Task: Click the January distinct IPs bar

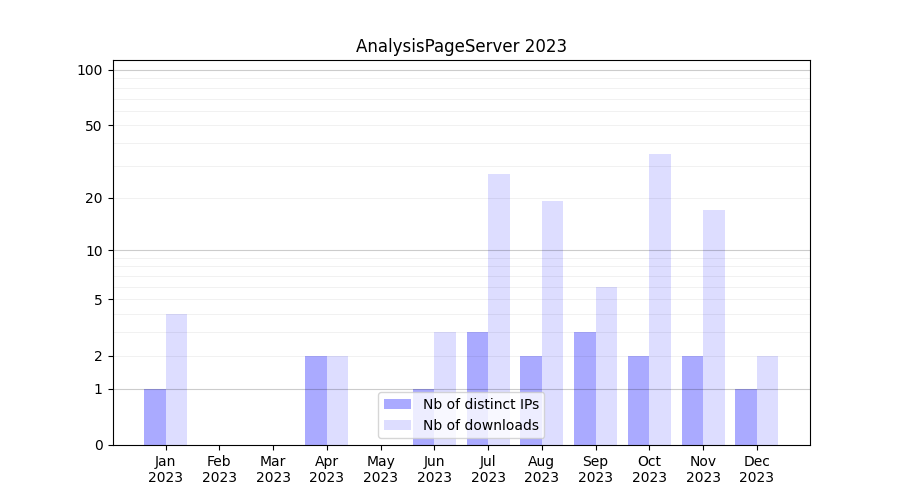Action: coord(155,417)
